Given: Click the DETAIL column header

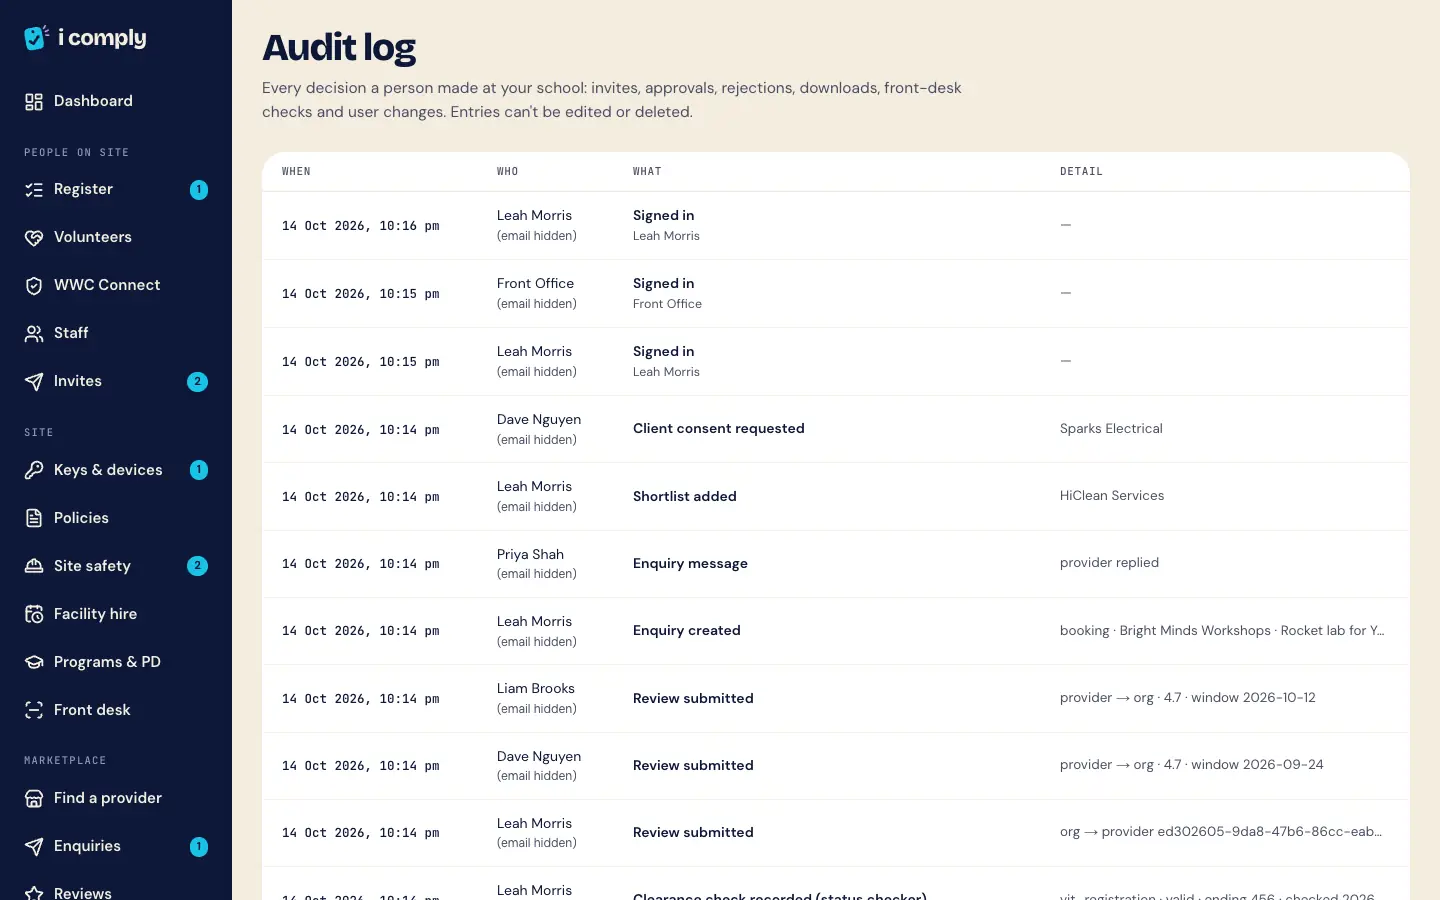Looking at the screenshot, I should click(x=1081, y=172).
